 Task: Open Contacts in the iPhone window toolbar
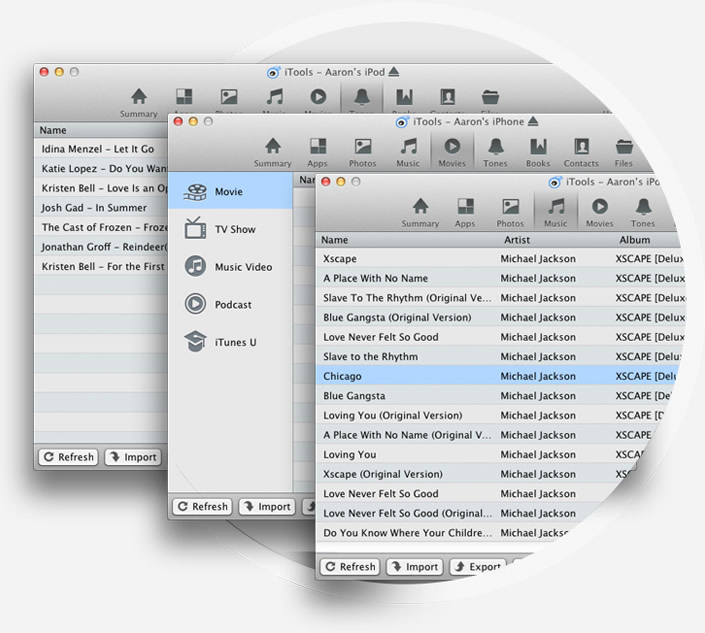click(x=581, y=151)
